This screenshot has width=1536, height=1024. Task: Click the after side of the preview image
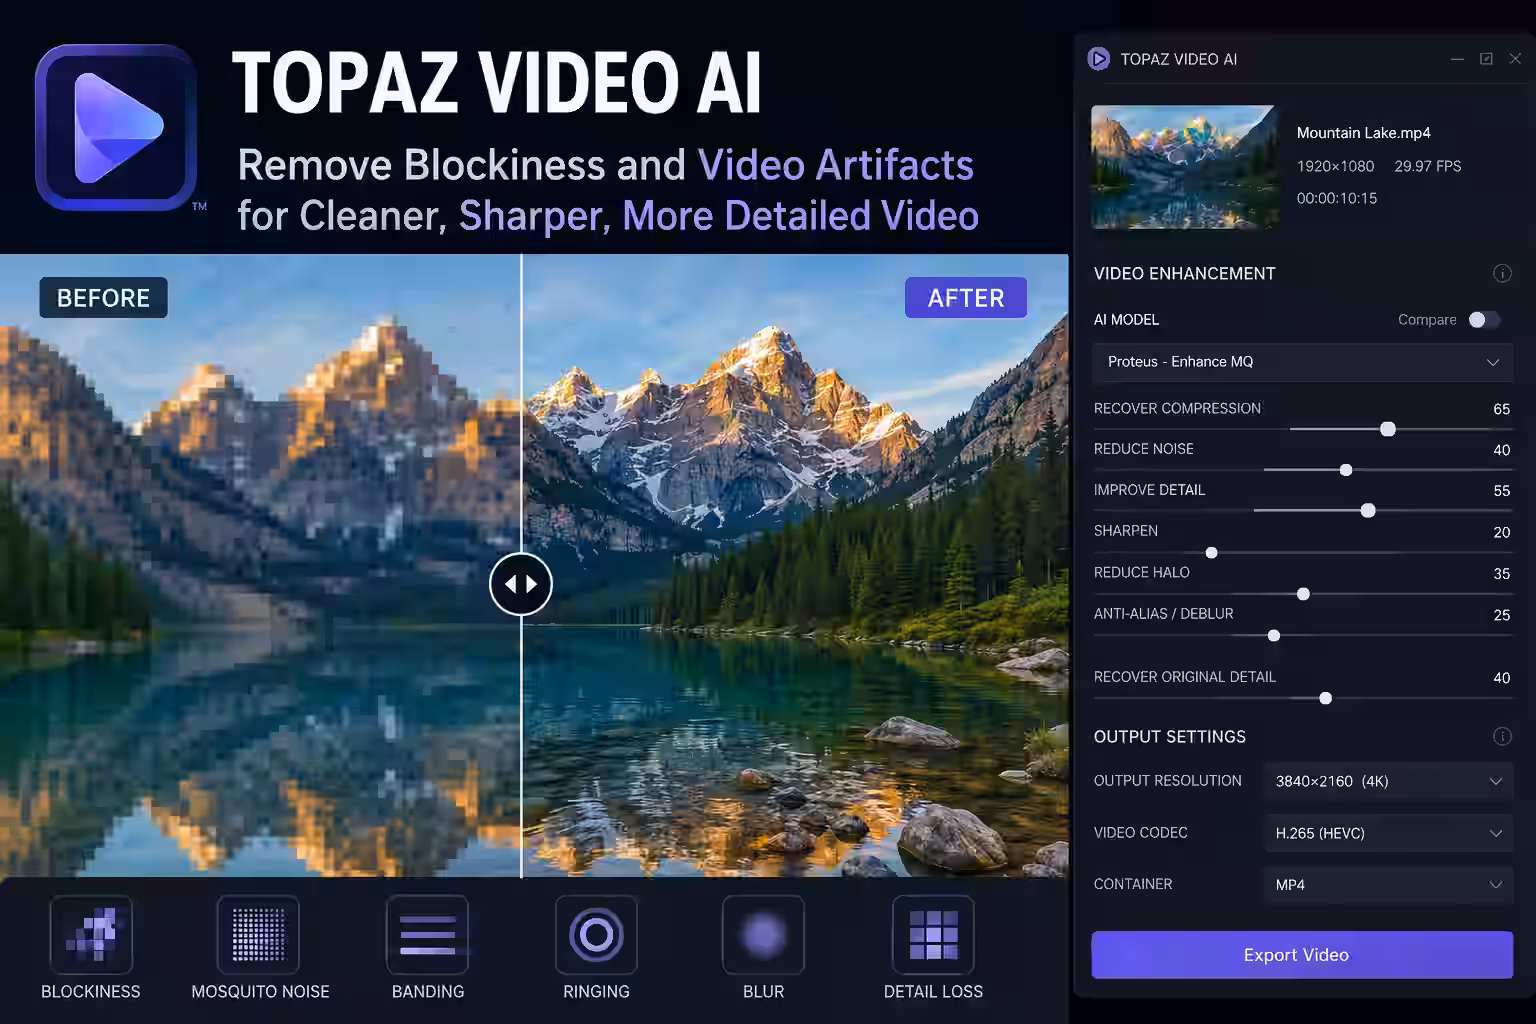(795, 566)
